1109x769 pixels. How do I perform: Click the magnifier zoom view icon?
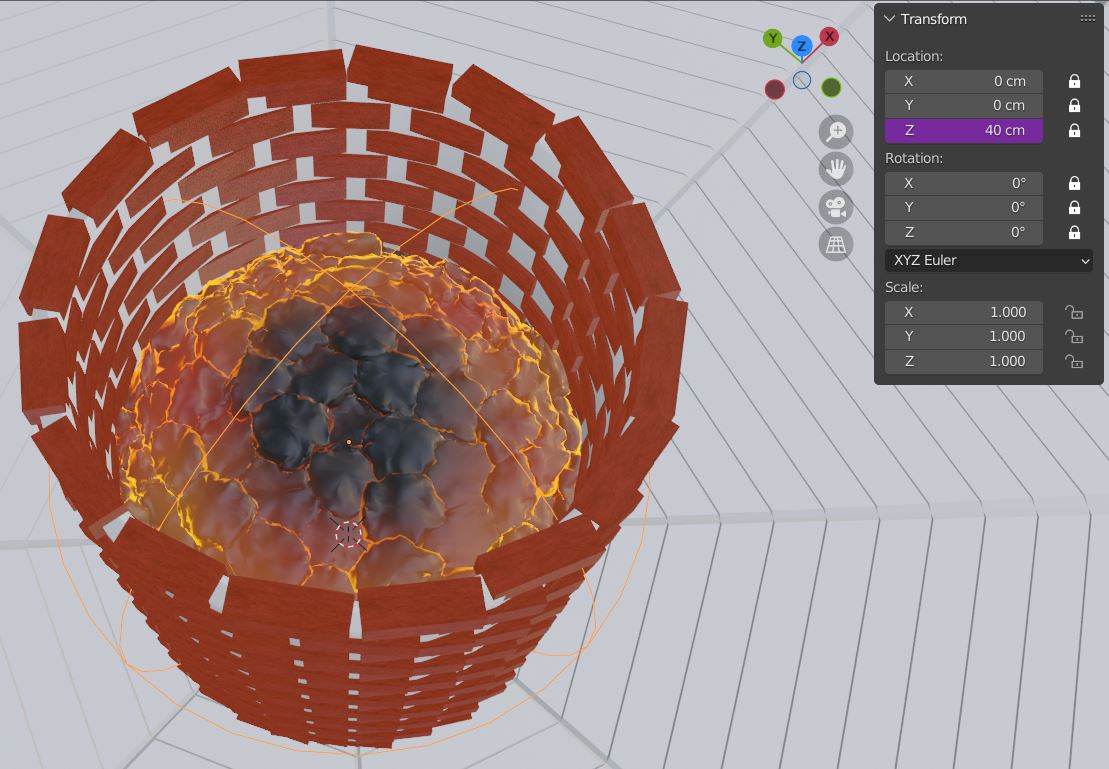click(836, 132)
